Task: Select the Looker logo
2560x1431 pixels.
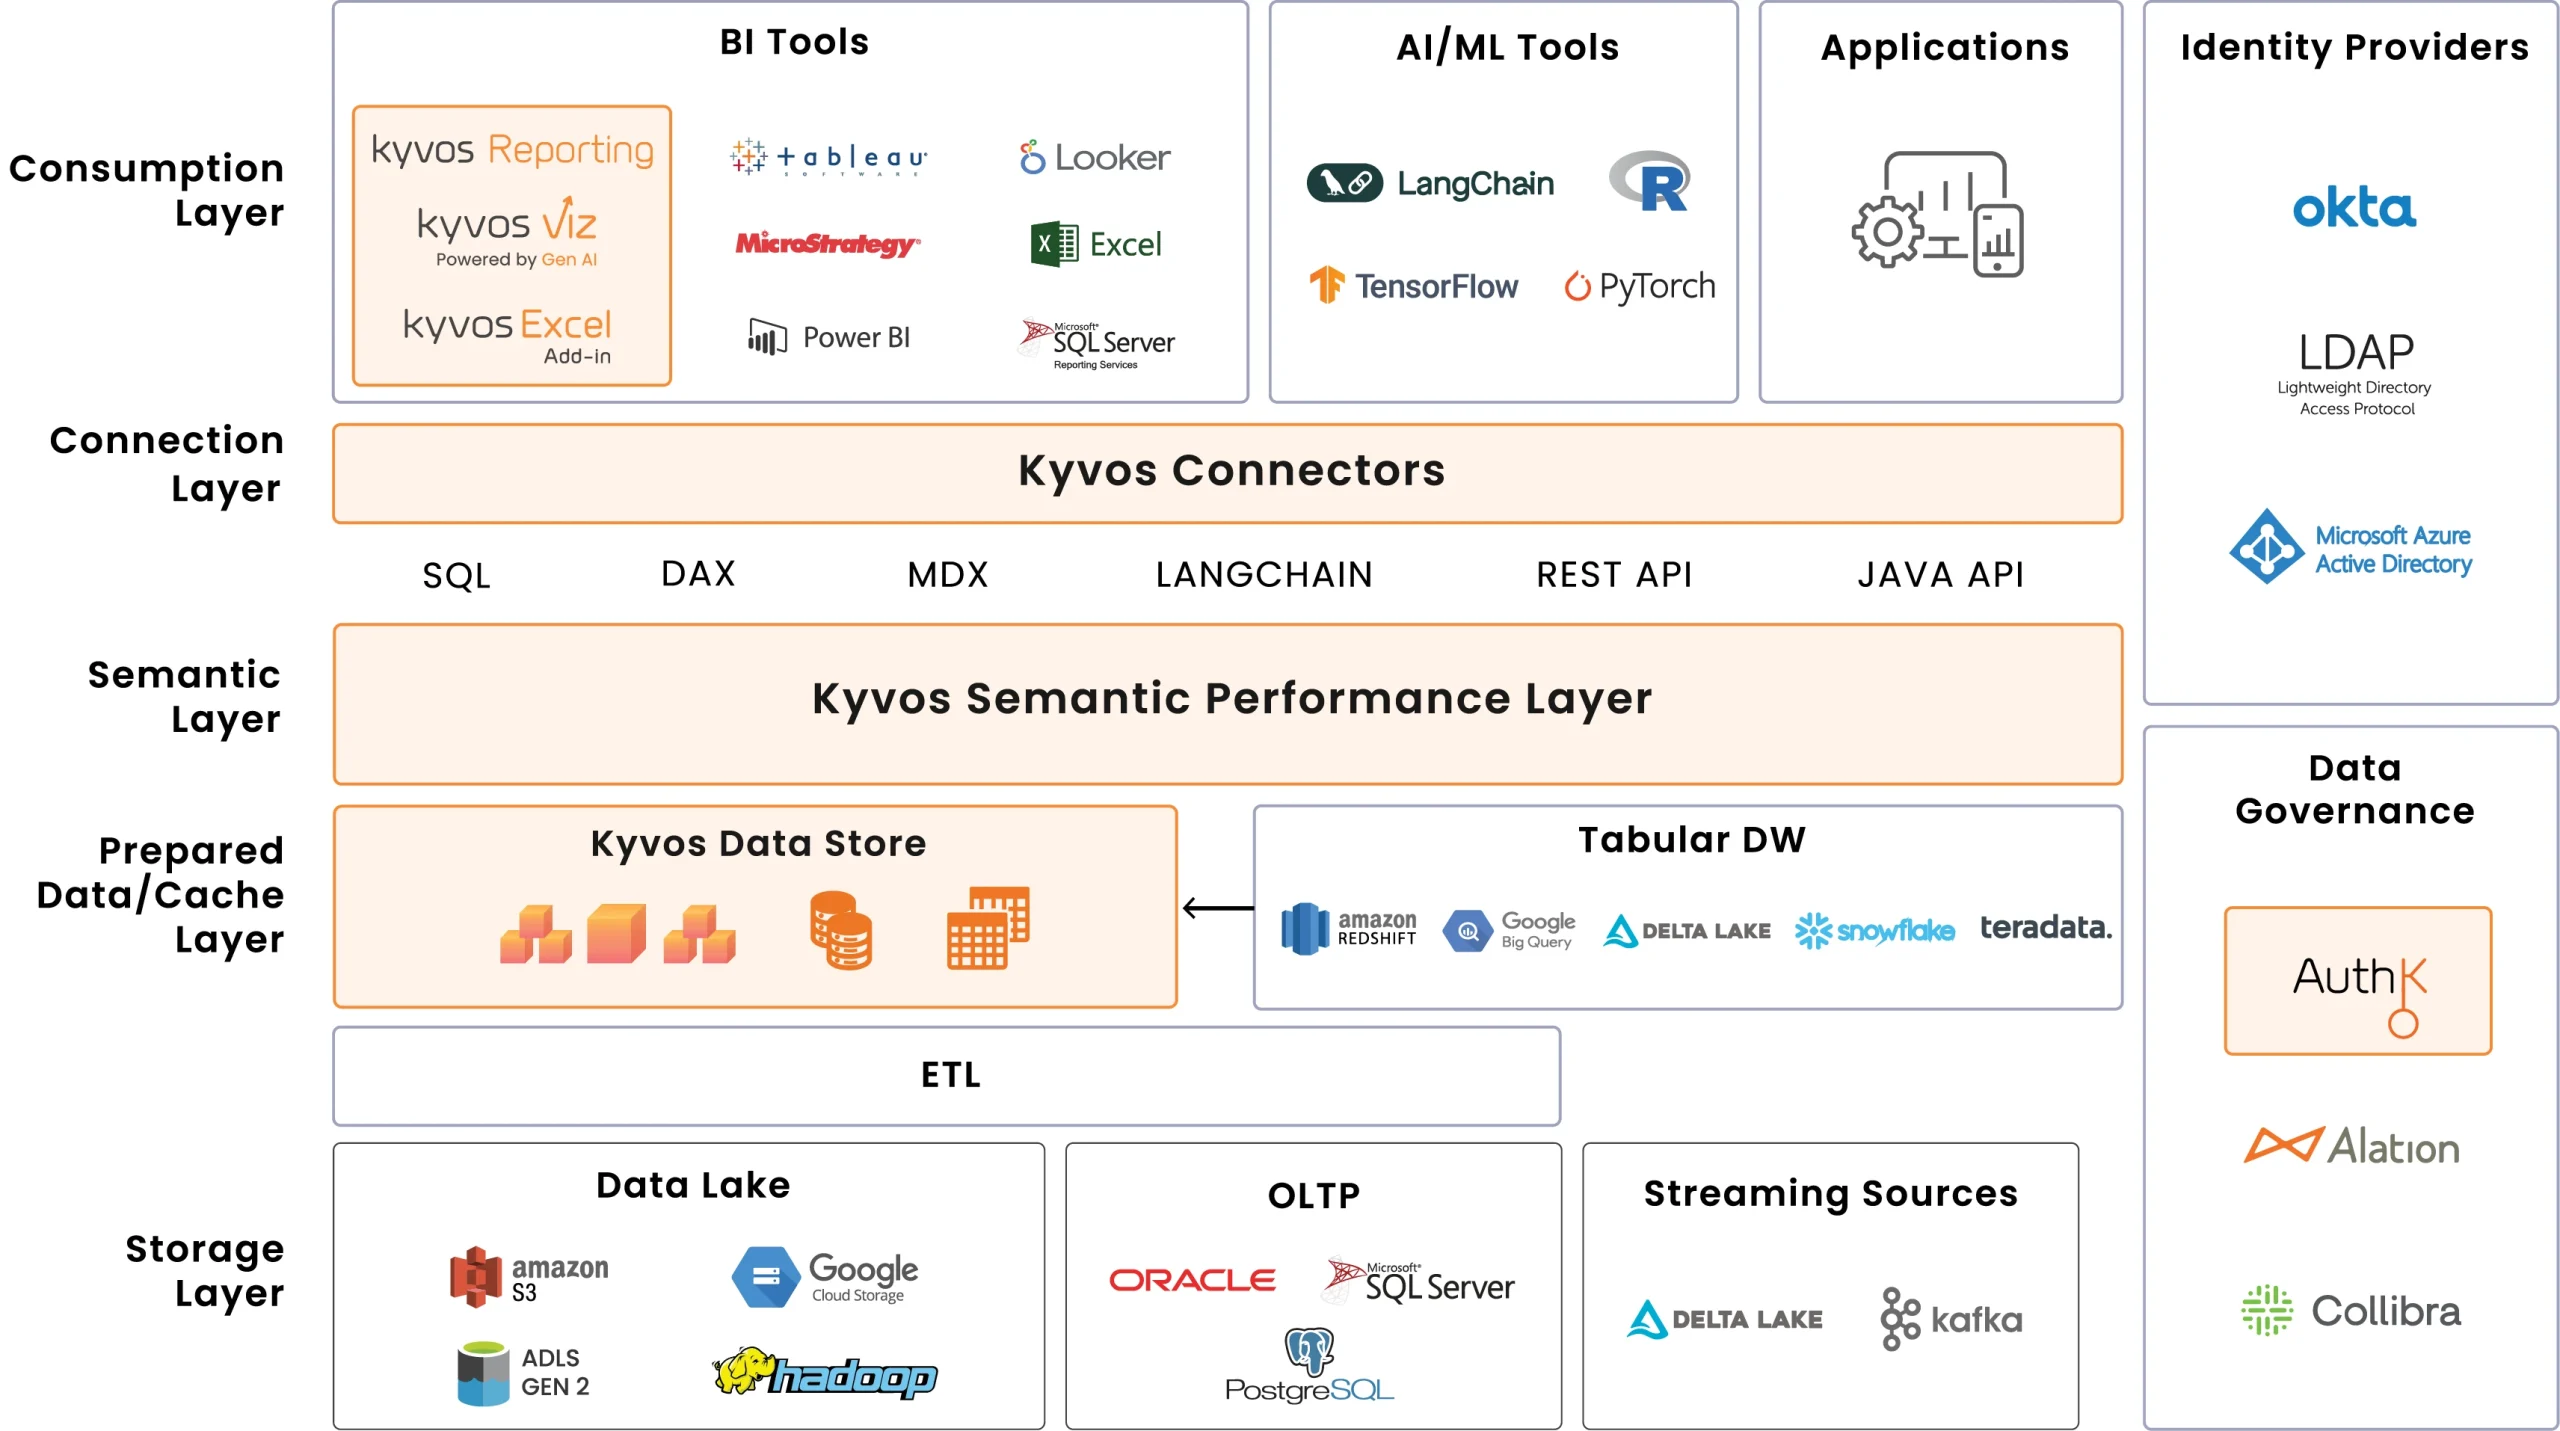Action: tap(1095, 157)
